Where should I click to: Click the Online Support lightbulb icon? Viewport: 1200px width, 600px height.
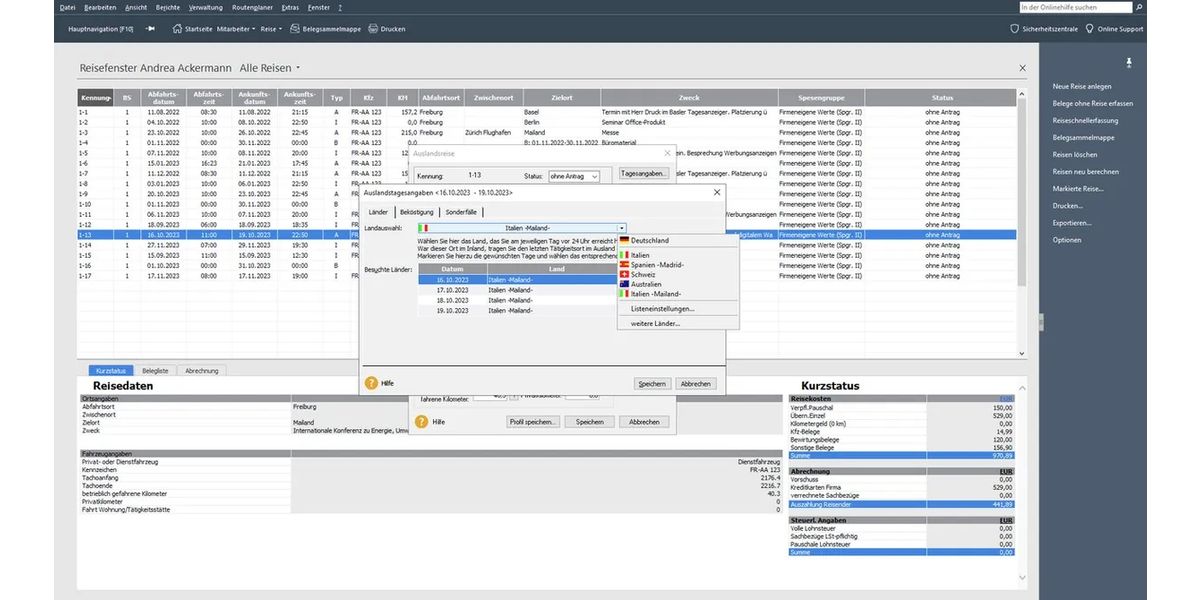coord(1089,29)
